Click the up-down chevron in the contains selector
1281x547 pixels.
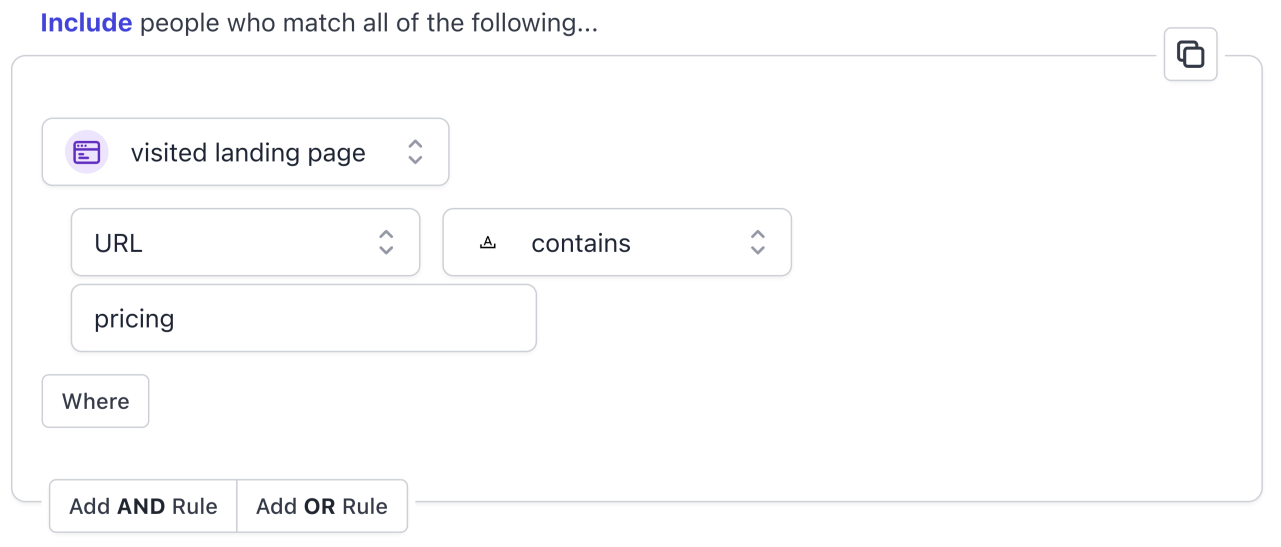tap(758, 243)
